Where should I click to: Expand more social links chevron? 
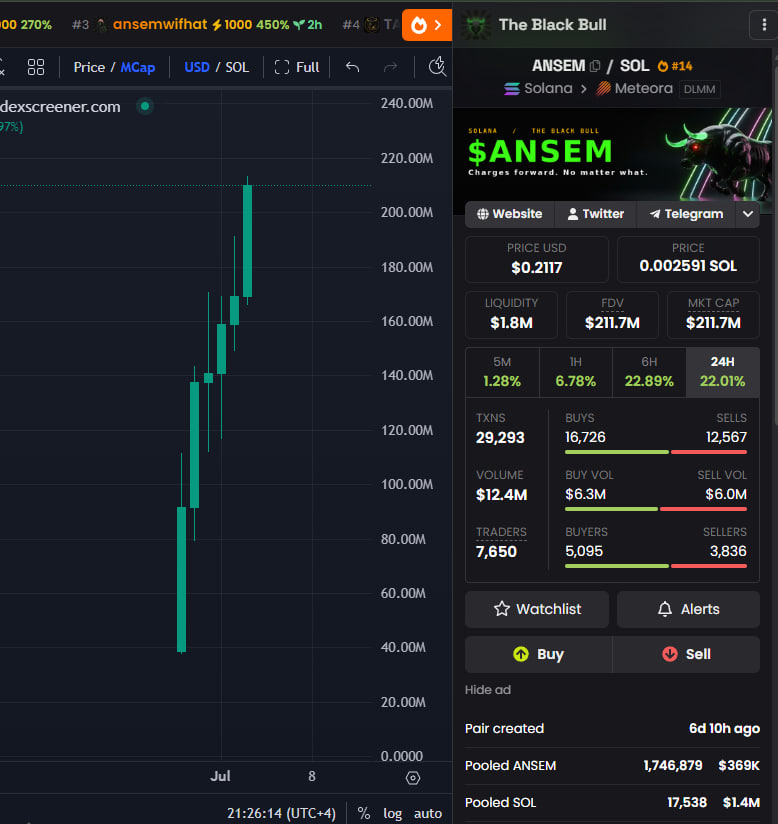[748, 214]
